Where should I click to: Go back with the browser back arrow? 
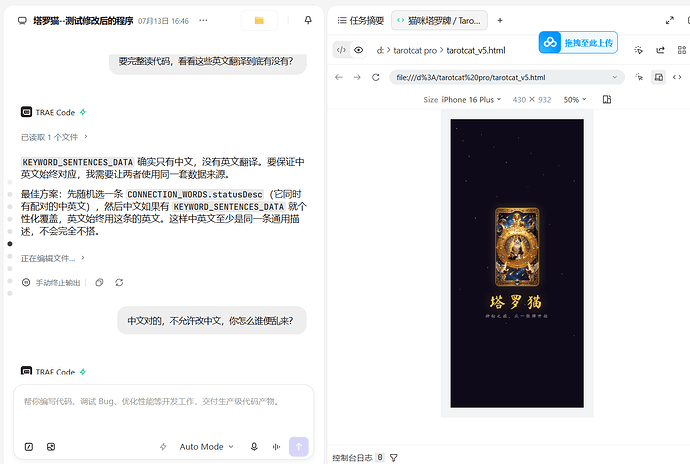pyautogui.click(x=339, y=77)
